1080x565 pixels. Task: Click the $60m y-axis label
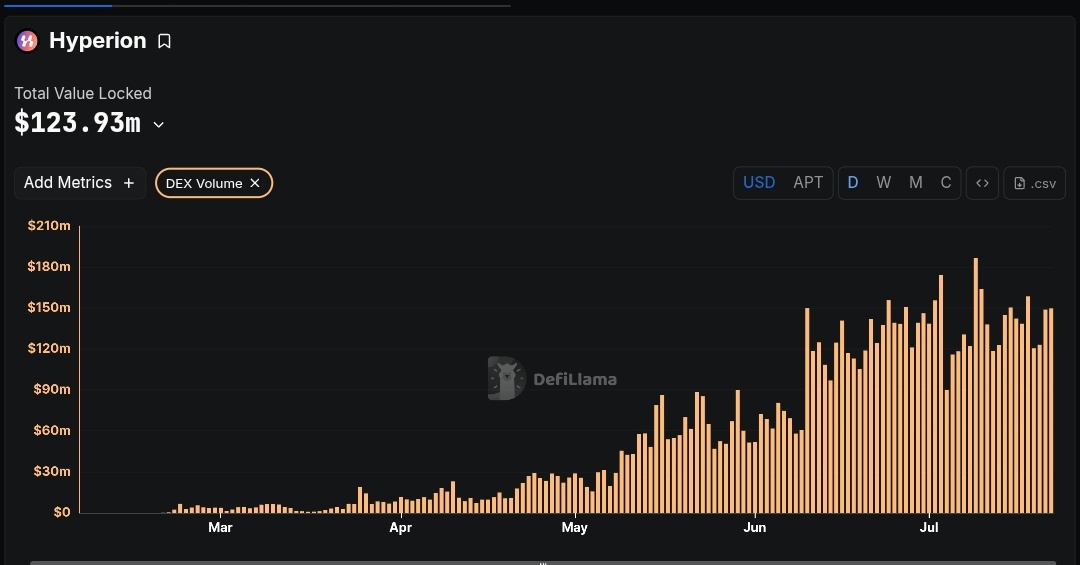[x=52, y=430]
